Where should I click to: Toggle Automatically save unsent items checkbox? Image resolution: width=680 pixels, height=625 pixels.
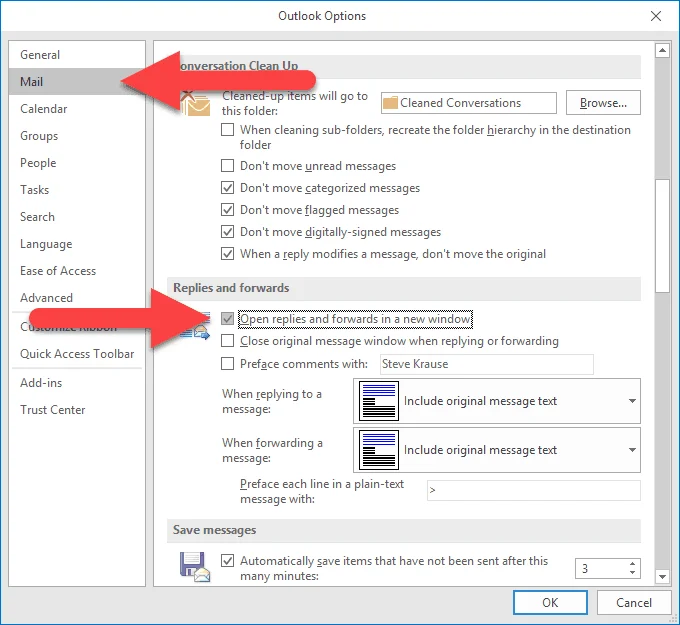click(227, 560)
